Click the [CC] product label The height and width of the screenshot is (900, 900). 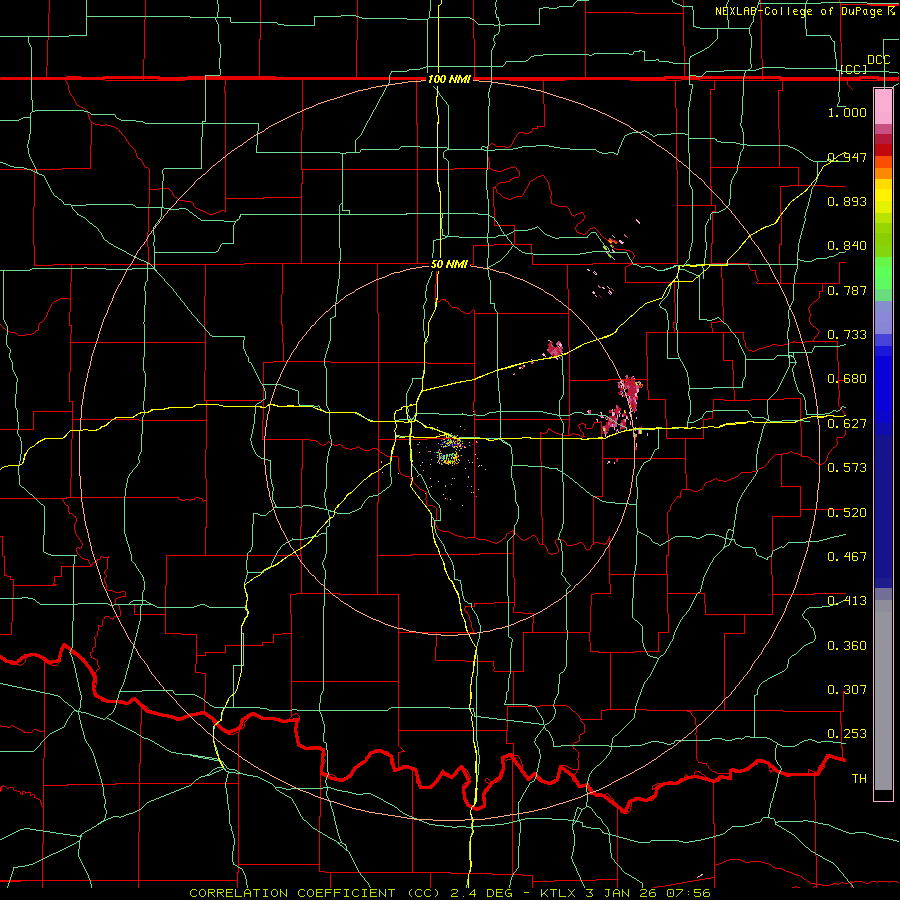[x=853, y=69]
